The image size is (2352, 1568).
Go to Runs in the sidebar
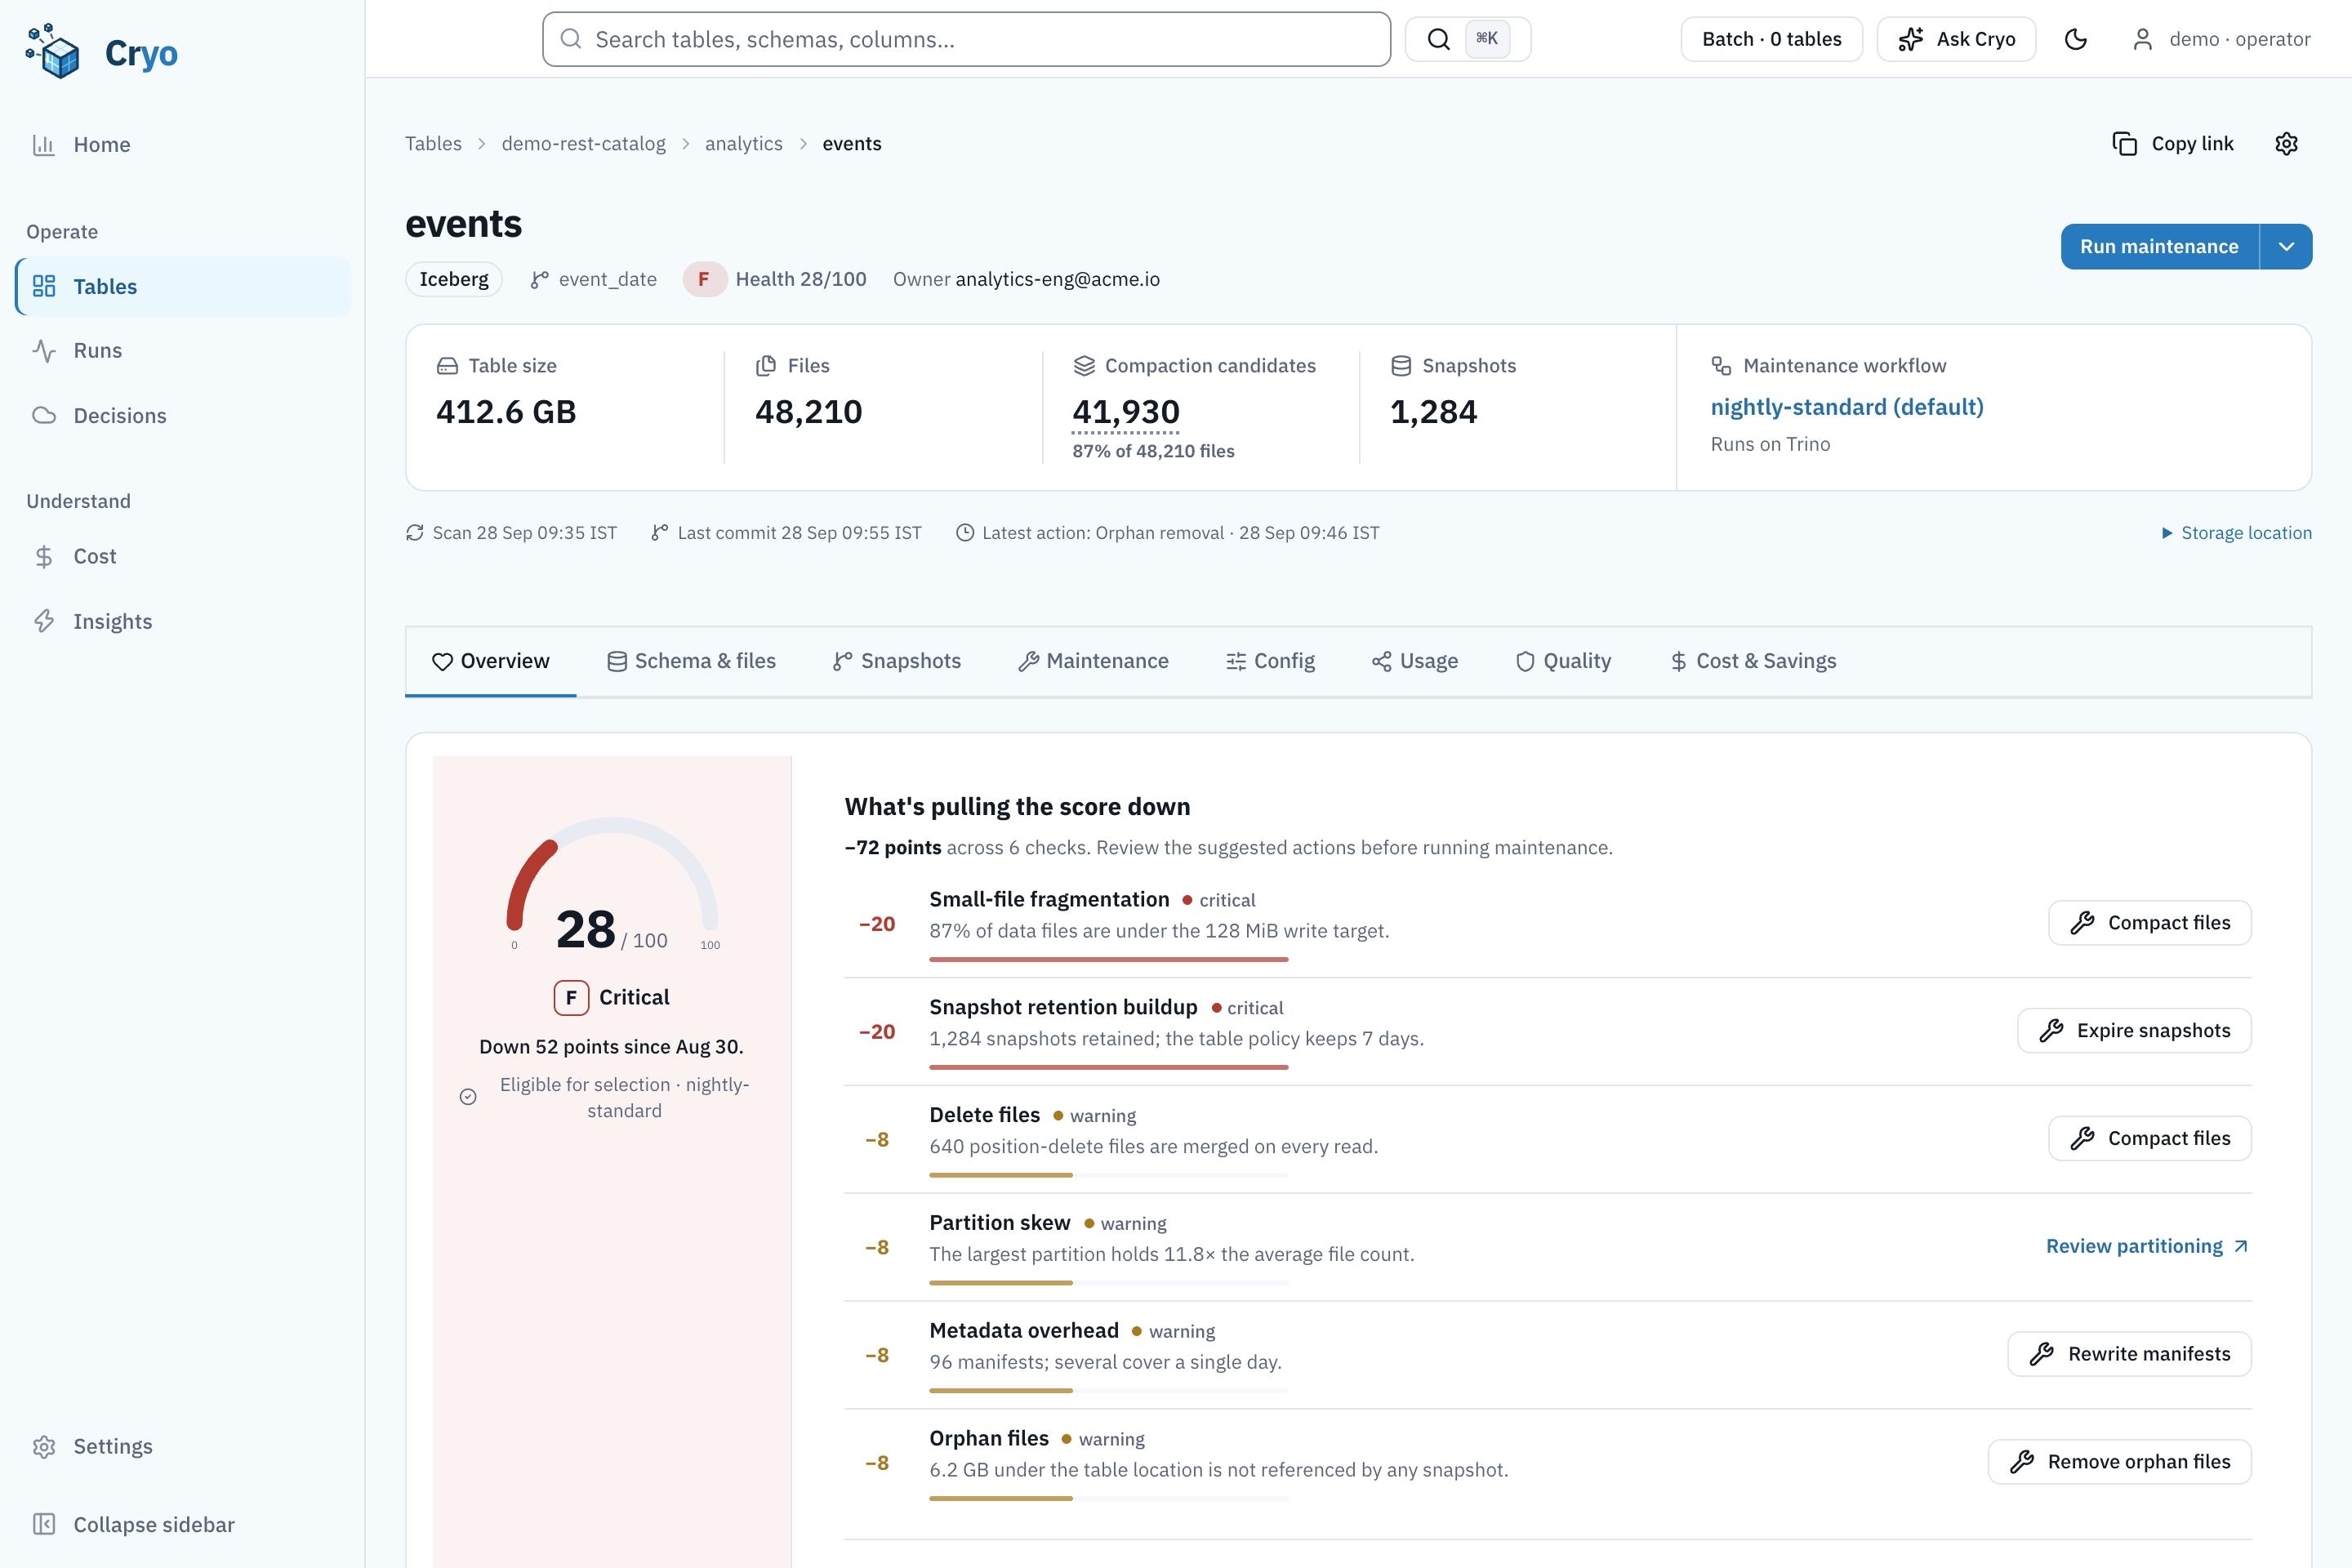(183, 350)
